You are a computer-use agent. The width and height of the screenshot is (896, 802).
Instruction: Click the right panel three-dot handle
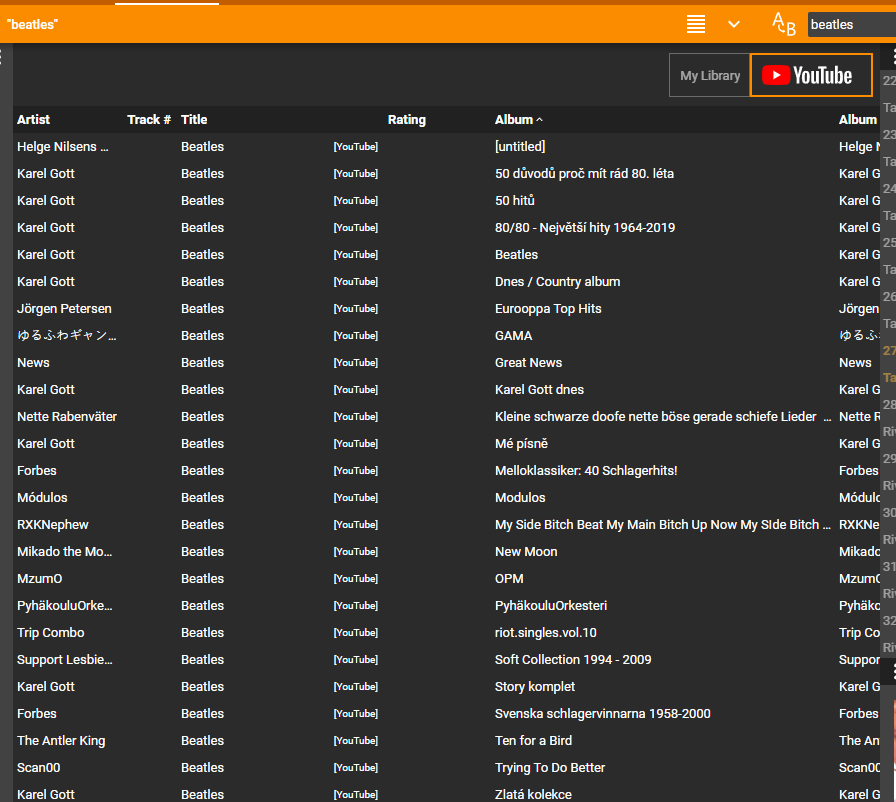(892, 56)
